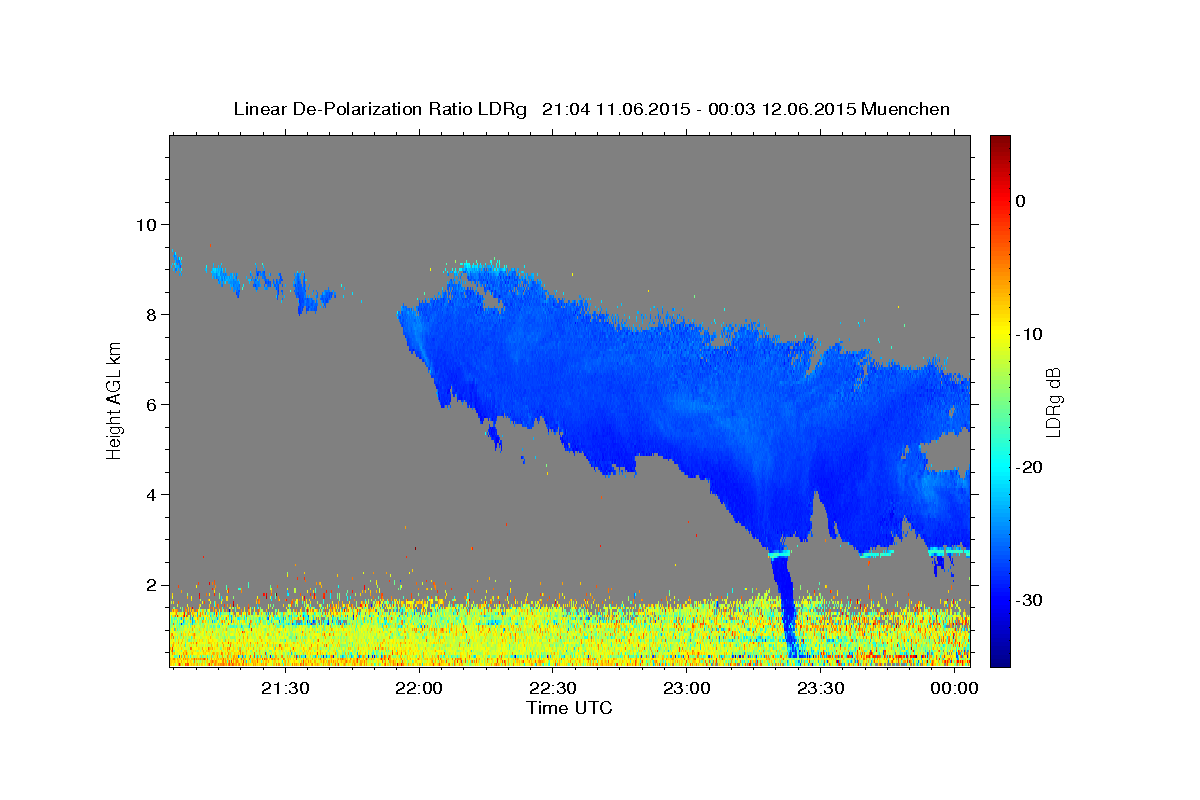Click the colorbar value '-20'
The width and height of the screenshot is (1200, 800).
click(1030, 467)
